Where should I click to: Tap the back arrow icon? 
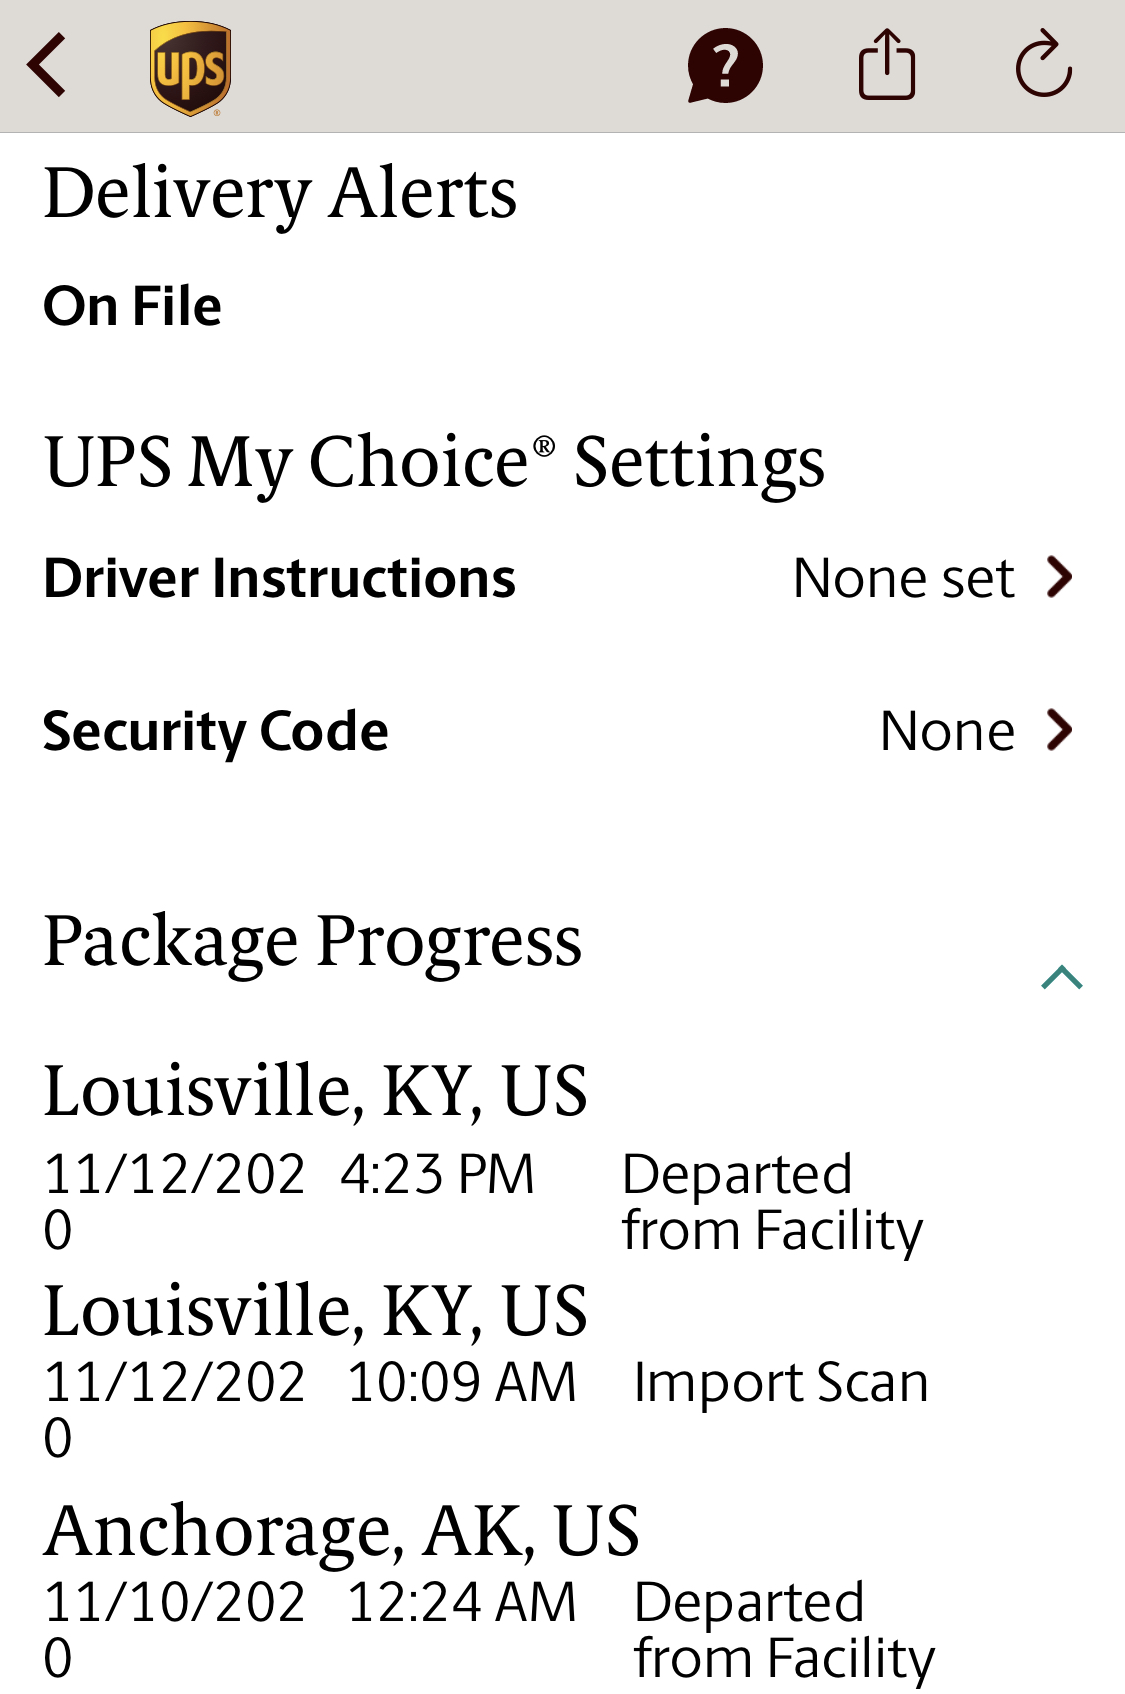48,66
